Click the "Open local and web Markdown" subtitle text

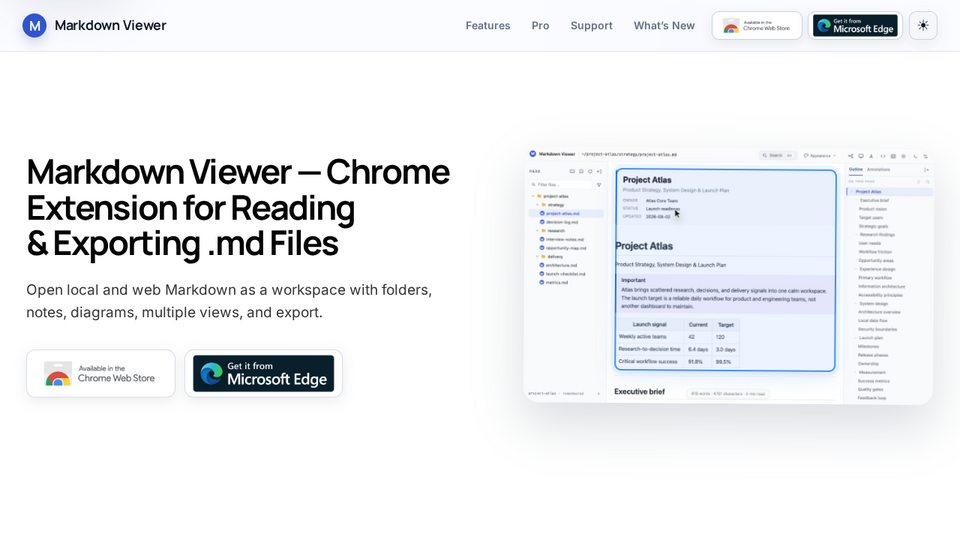(229, 301)
